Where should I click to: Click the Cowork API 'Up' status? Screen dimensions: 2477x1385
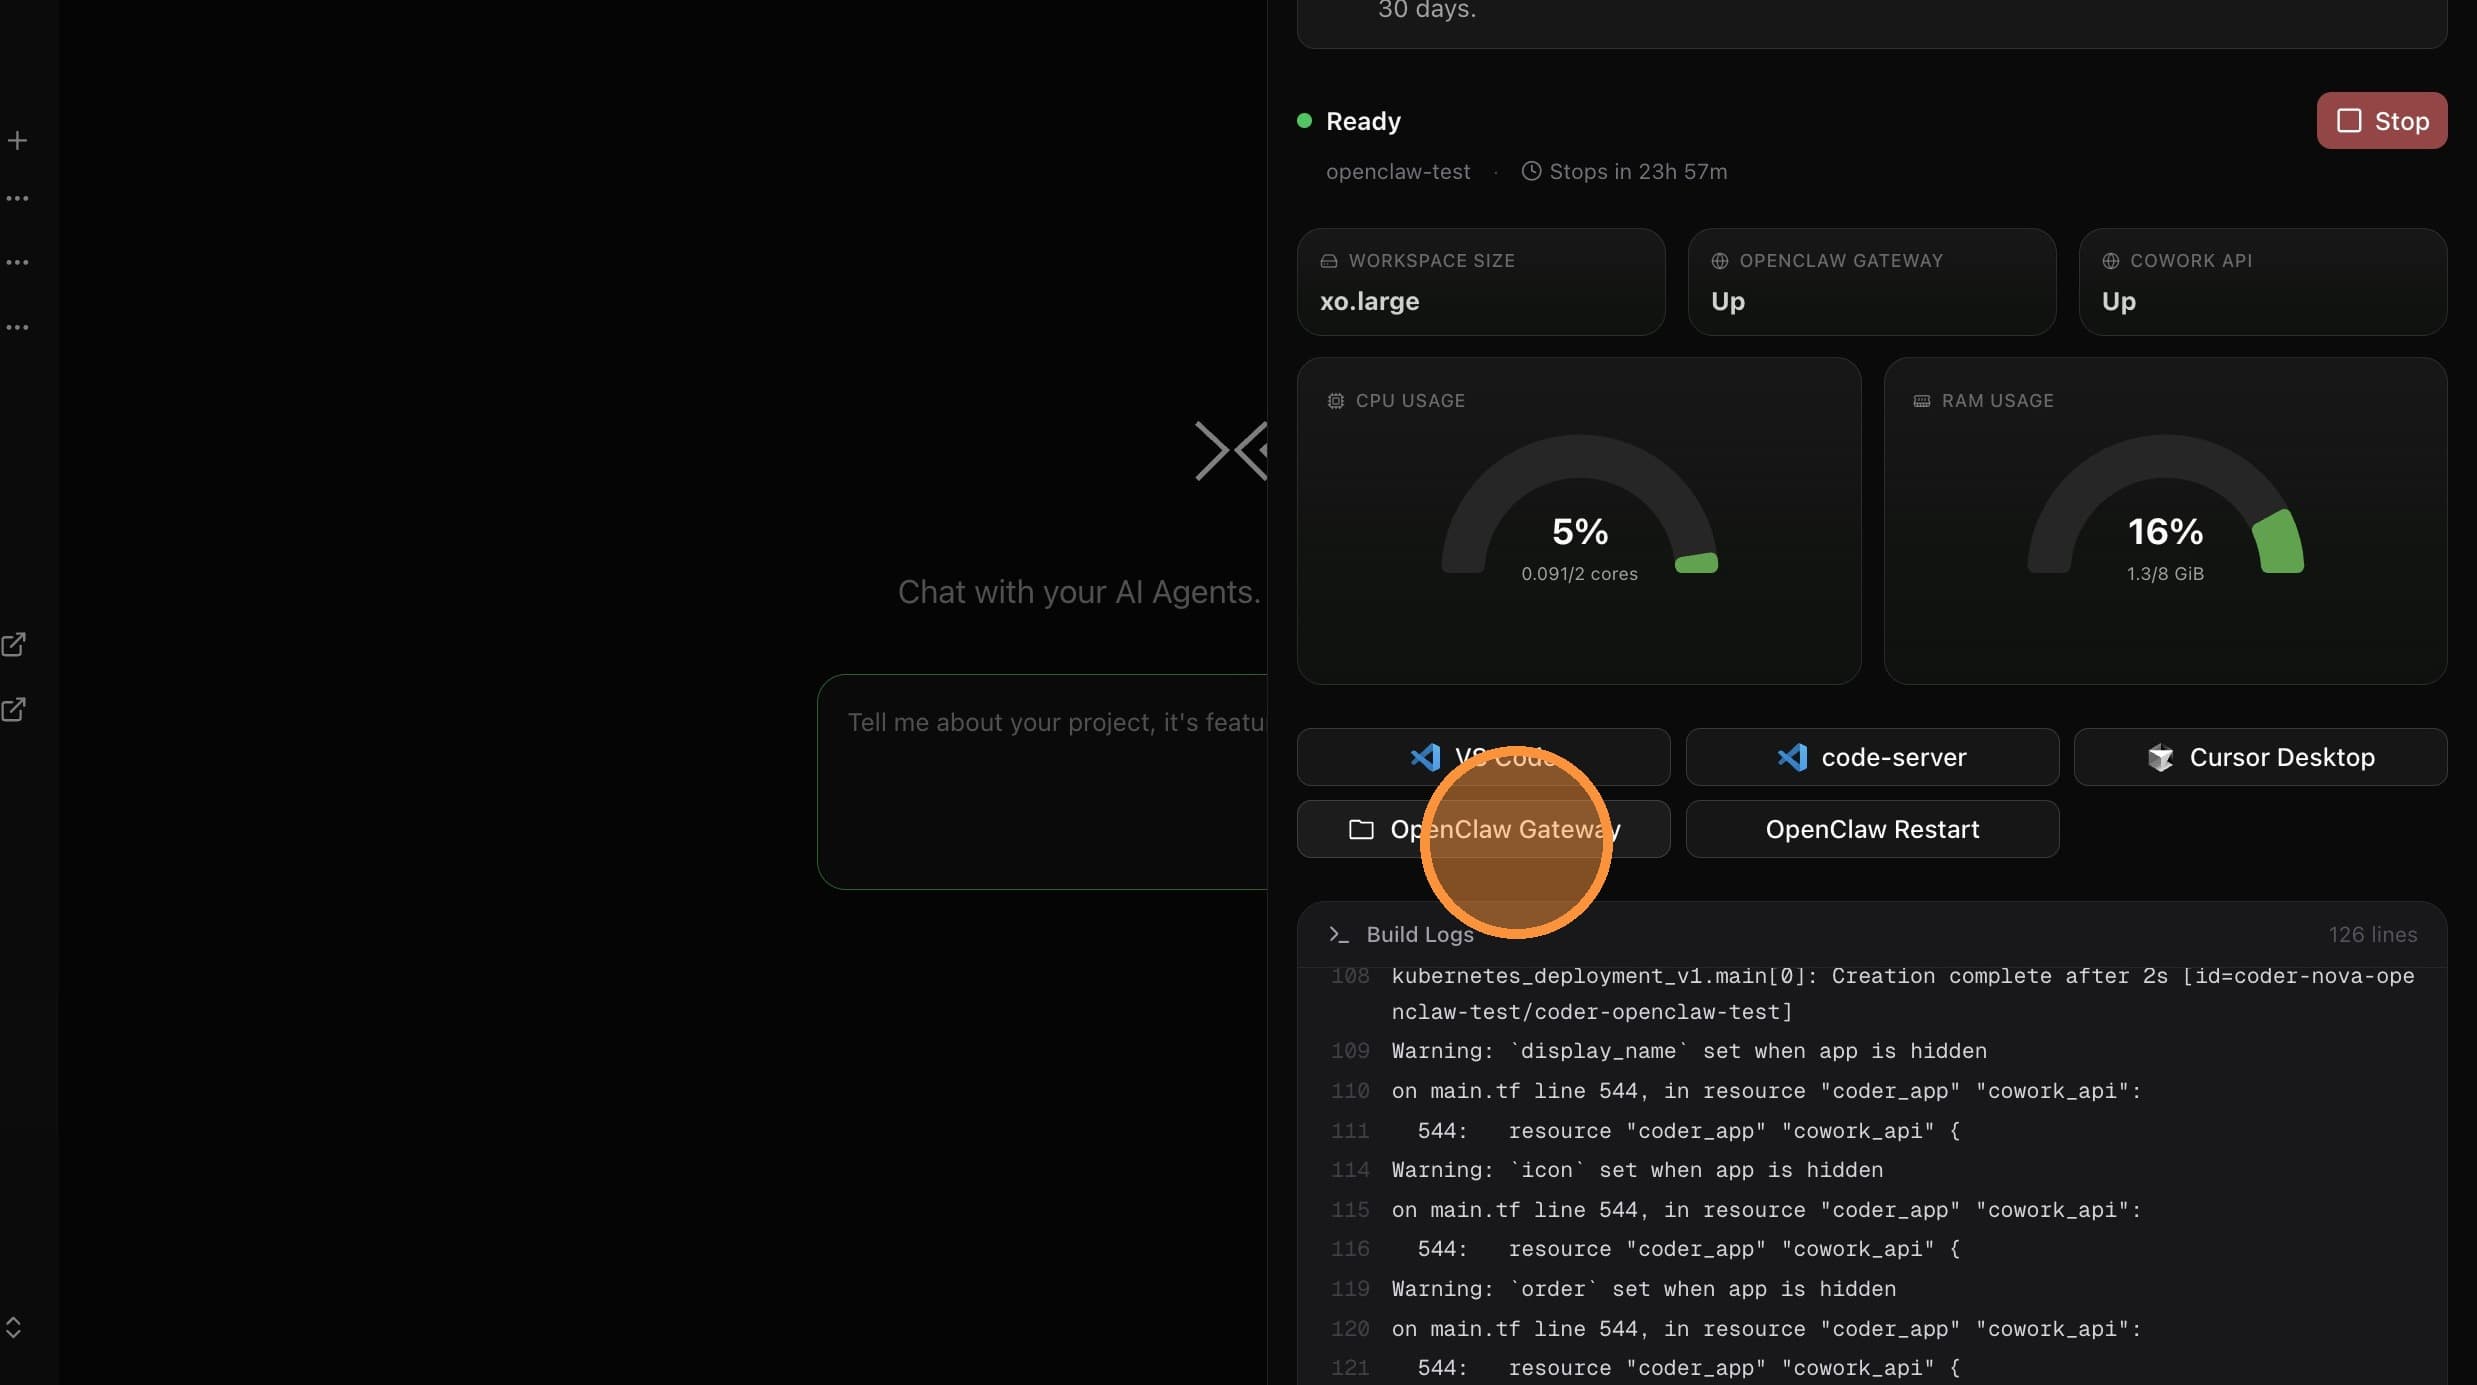2119,301
